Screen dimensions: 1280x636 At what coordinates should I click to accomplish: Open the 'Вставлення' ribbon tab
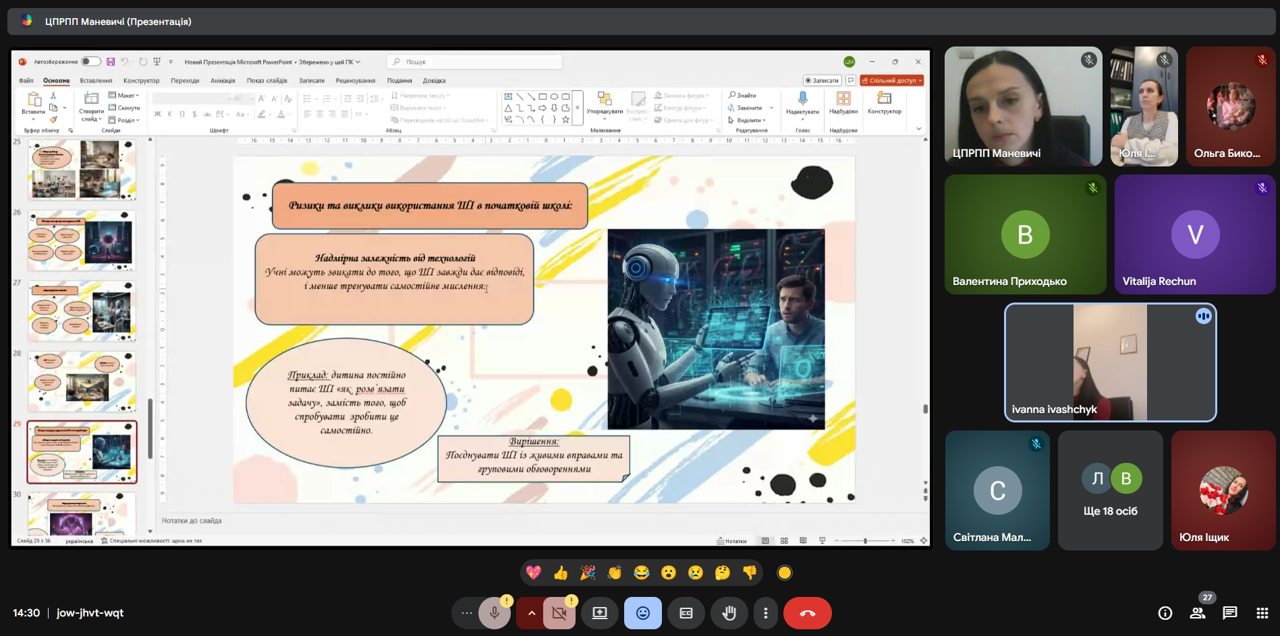pos(96,81)
